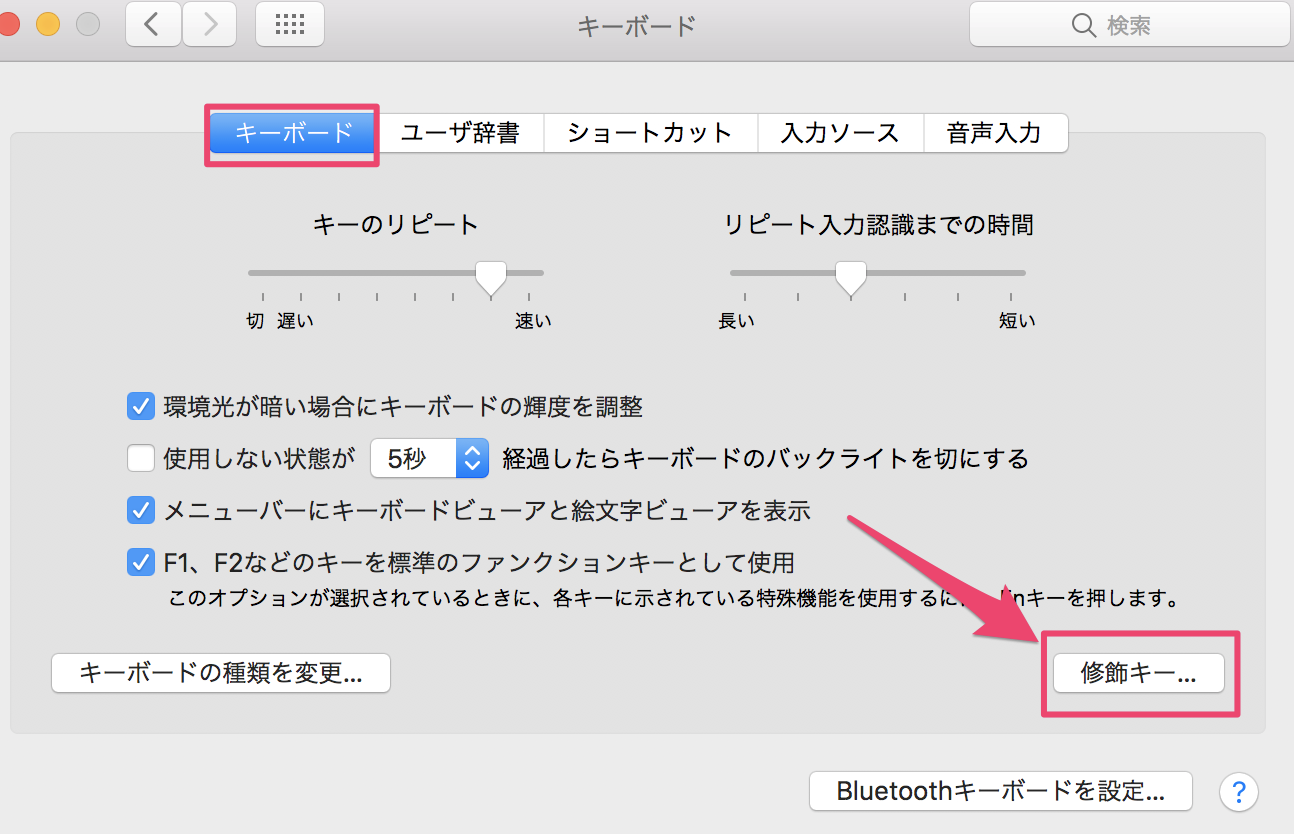This screenshot has height=834, width=1294.
Task: Enable backlight timeout after idle
Action: coord(141,456)
